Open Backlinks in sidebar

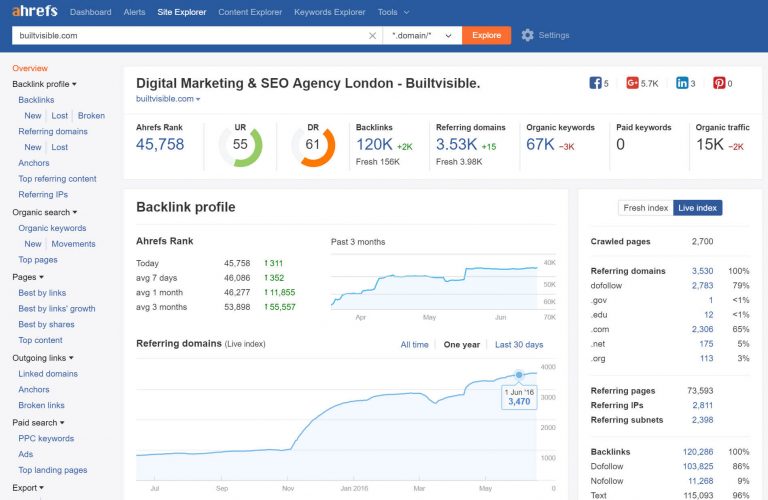pyautogui.click(x=36, y=99)
